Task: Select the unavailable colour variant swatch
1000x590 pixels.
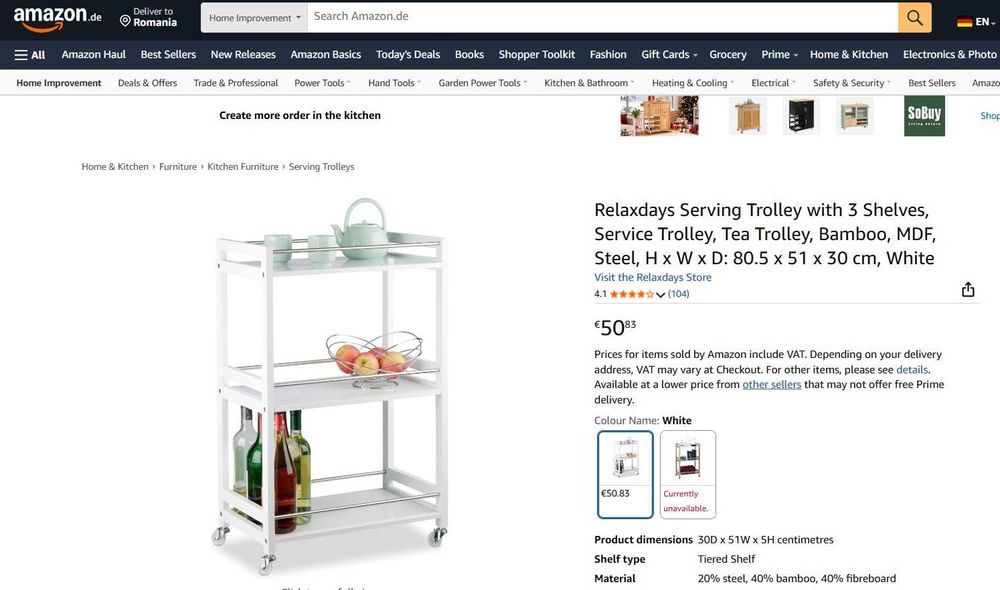Action: pyautogui.click(x=688, y=474)
